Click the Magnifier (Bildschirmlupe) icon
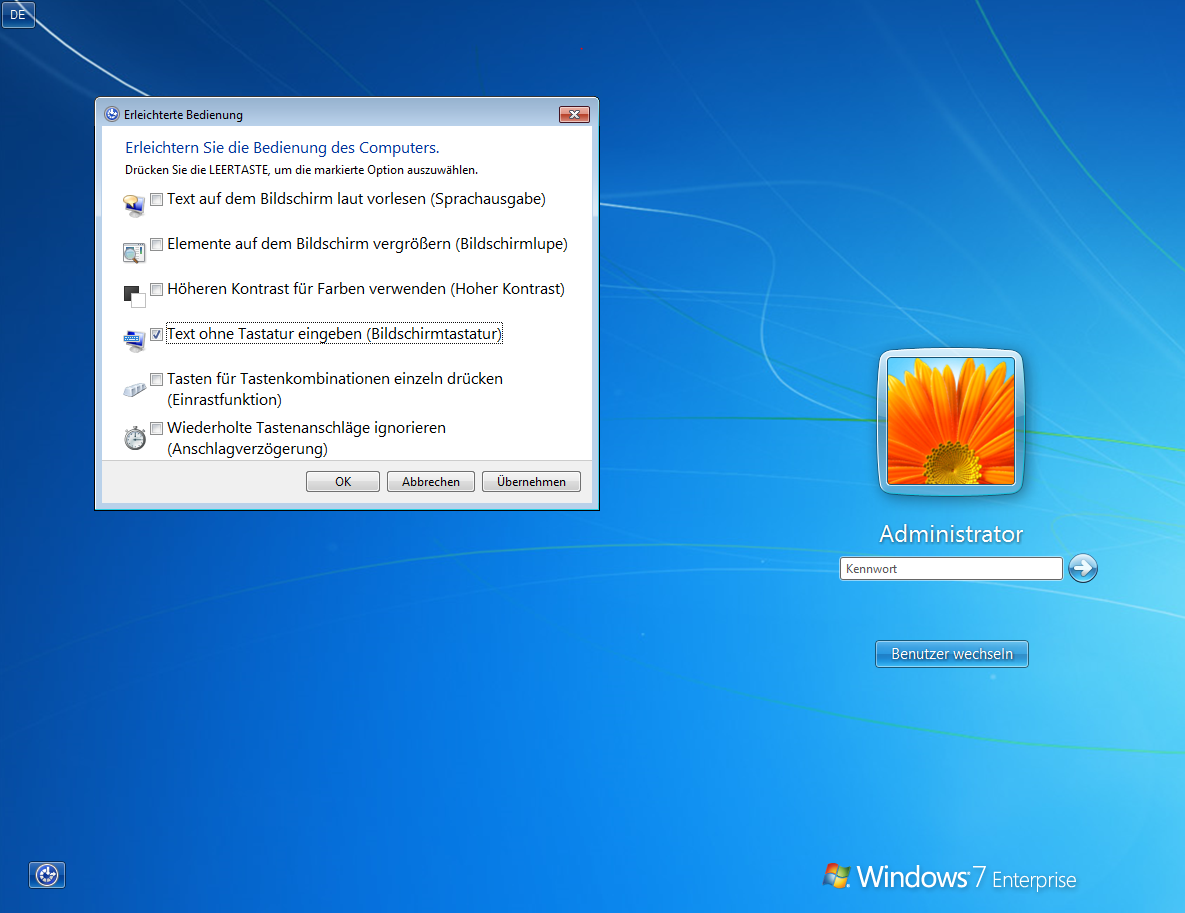The image size is (1185, 913). pos(134,253)
